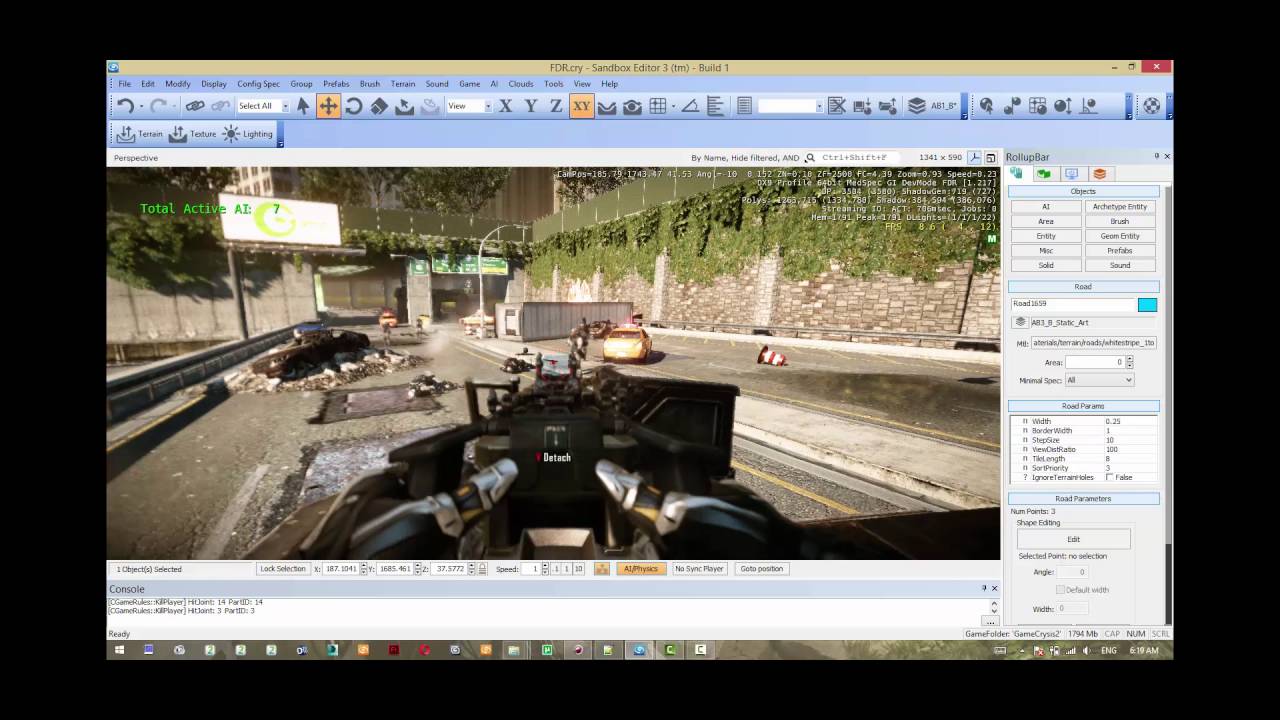Toggle snap to grid icon

657,106
